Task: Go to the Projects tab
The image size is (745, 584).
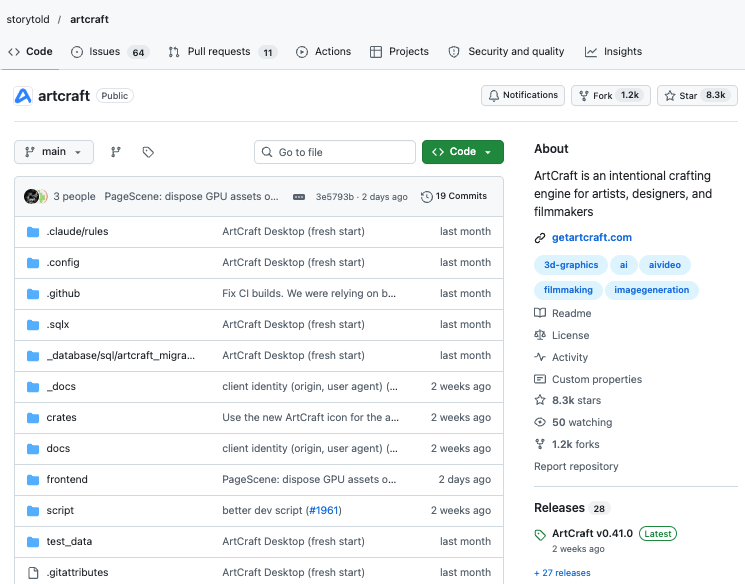Action: [399, 52]
